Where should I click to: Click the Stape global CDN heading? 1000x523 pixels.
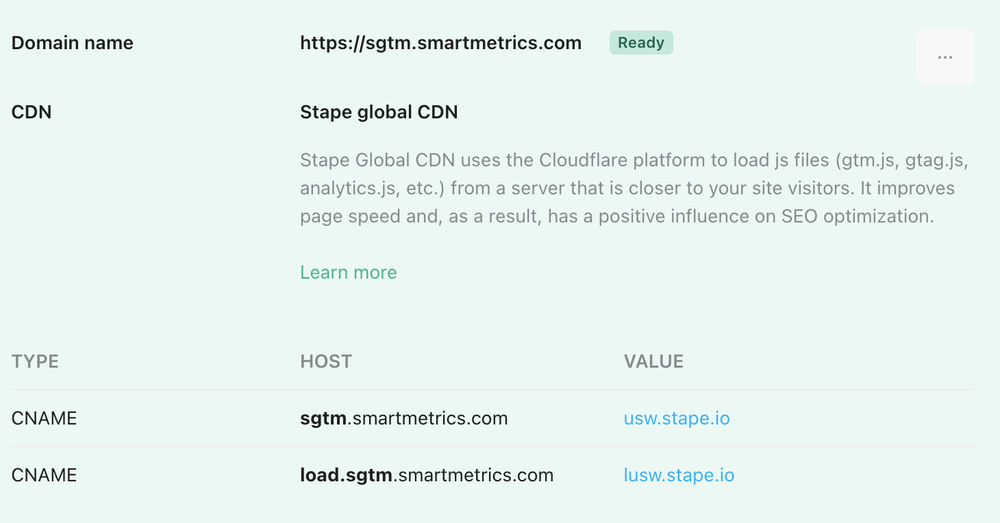tap(379, 112)
